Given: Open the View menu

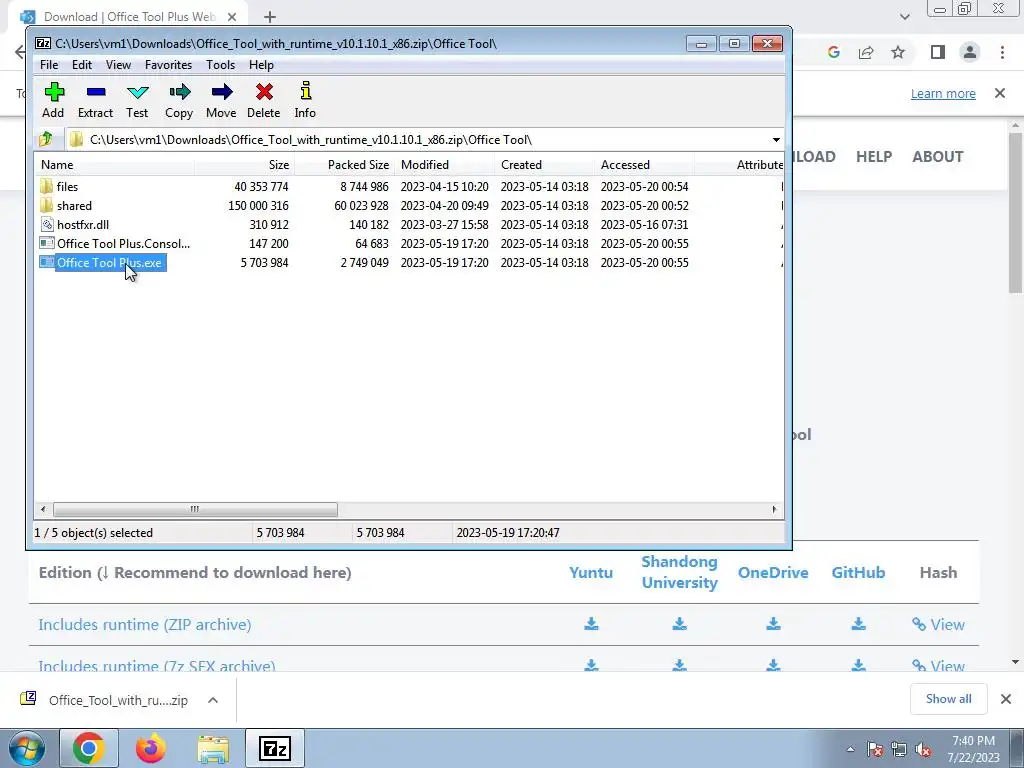Looking at the screenshot, I should [118, 65].
